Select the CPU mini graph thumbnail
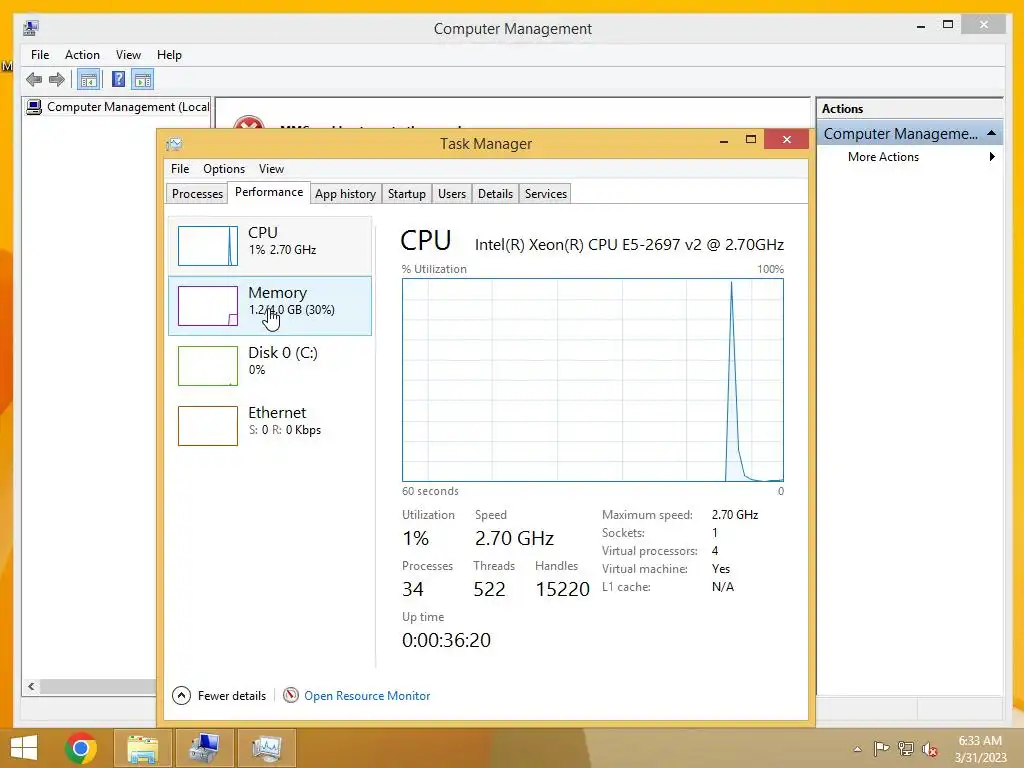The width and height of the screenshot is (1024, 768). (208, 246)
